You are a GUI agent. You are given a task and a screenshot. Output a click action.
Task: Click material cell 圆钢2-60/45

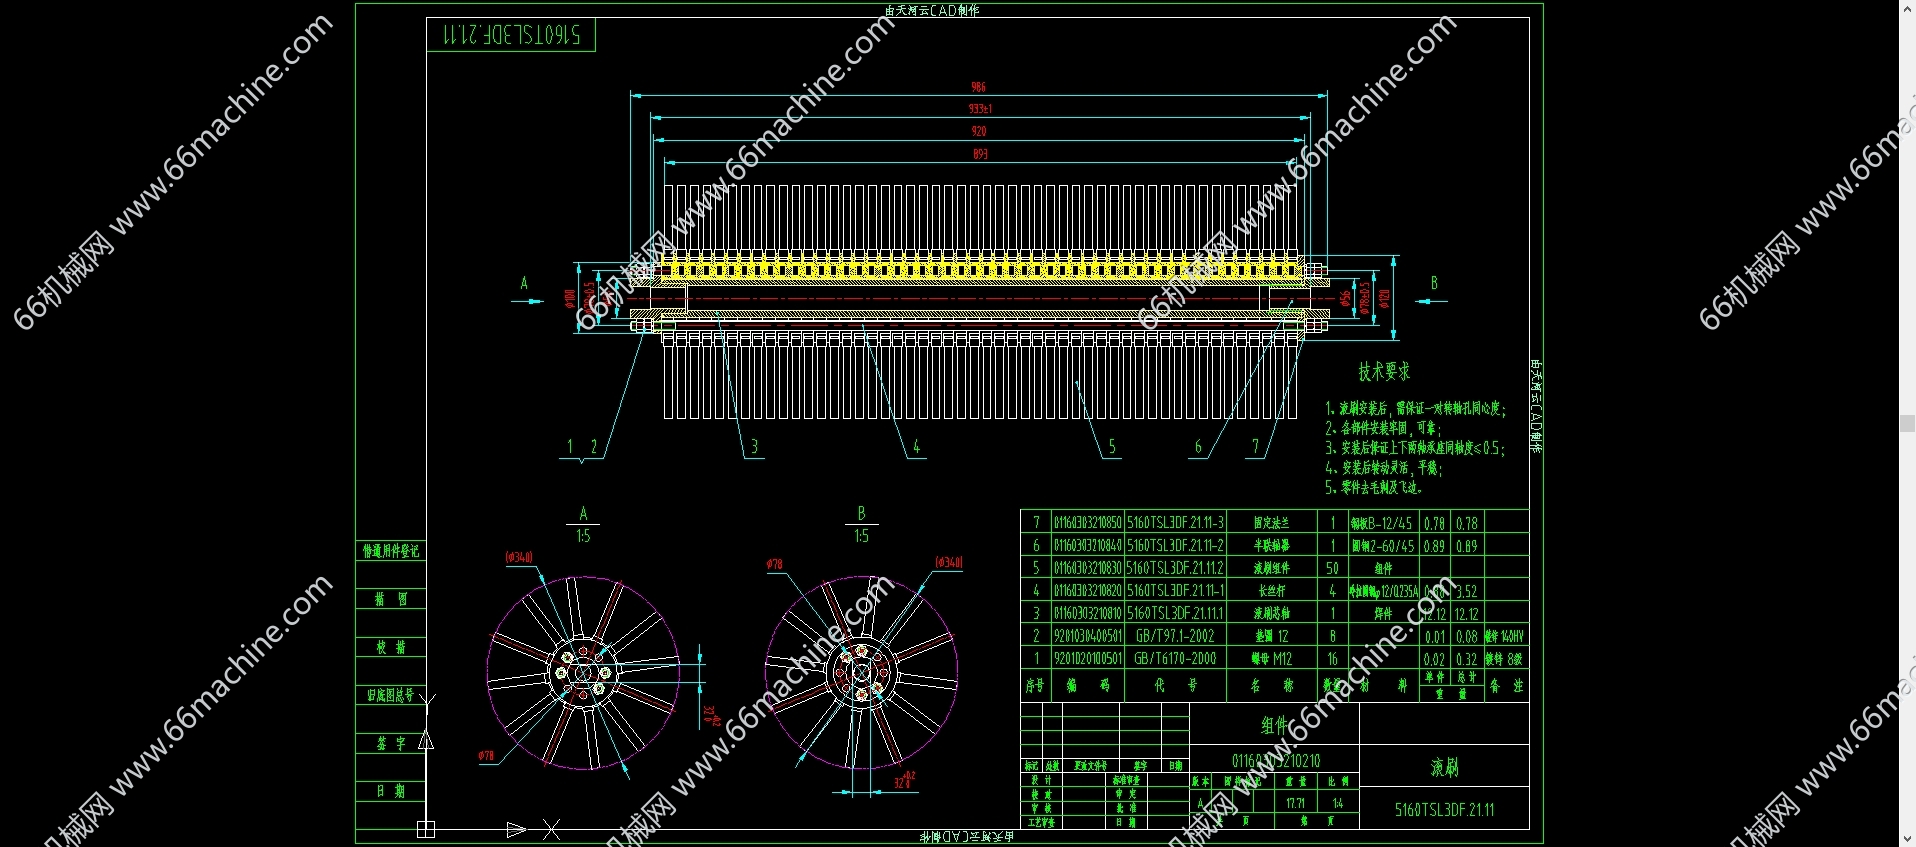pos(1382,546)
